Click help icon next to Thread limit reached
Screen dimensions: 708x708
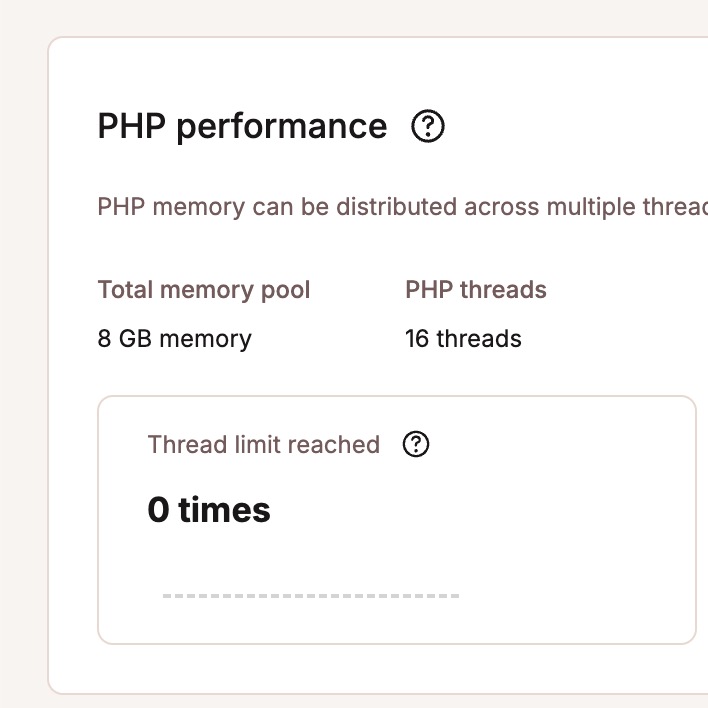(x=415, y=445)
